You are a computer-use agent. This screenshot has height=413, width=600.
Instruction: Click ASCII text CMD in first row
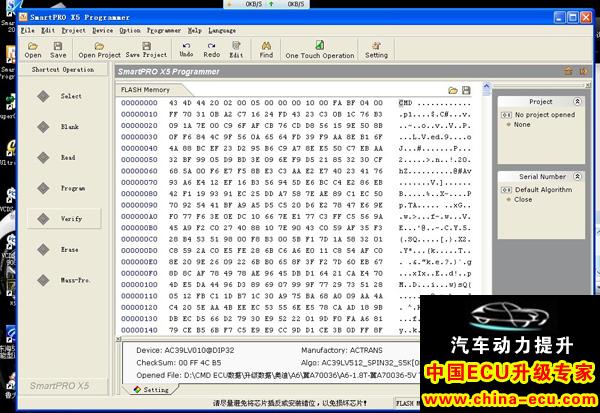[405, 103]
